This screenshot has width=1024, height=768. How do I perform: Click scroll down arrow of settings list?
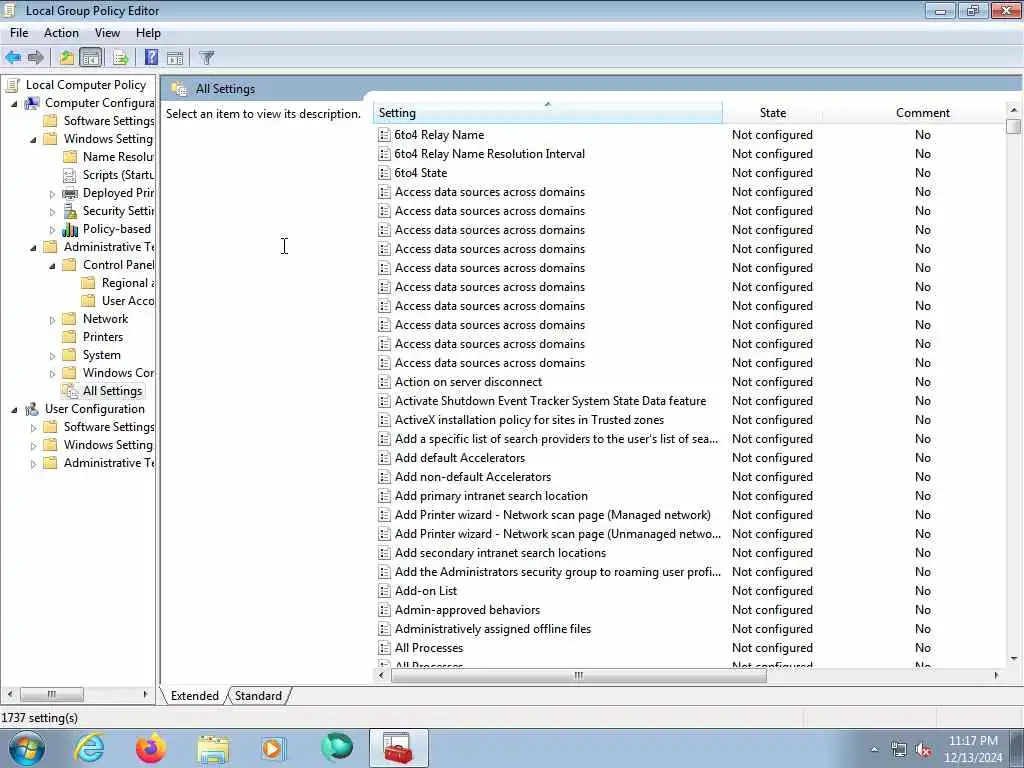click(1014, 659)
